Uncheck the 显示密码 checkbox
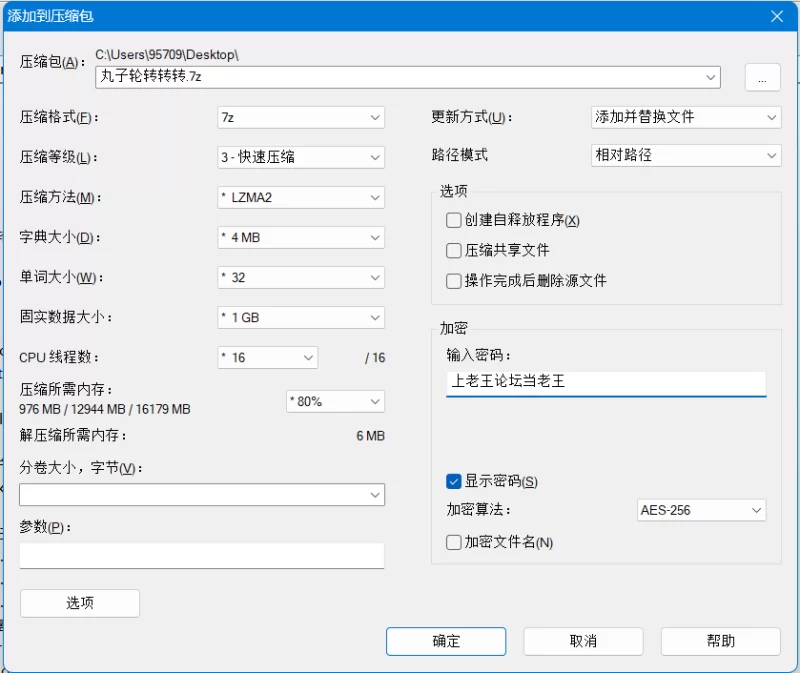The image size is (800, 673). pyautogui.click(x=453, y=481)
